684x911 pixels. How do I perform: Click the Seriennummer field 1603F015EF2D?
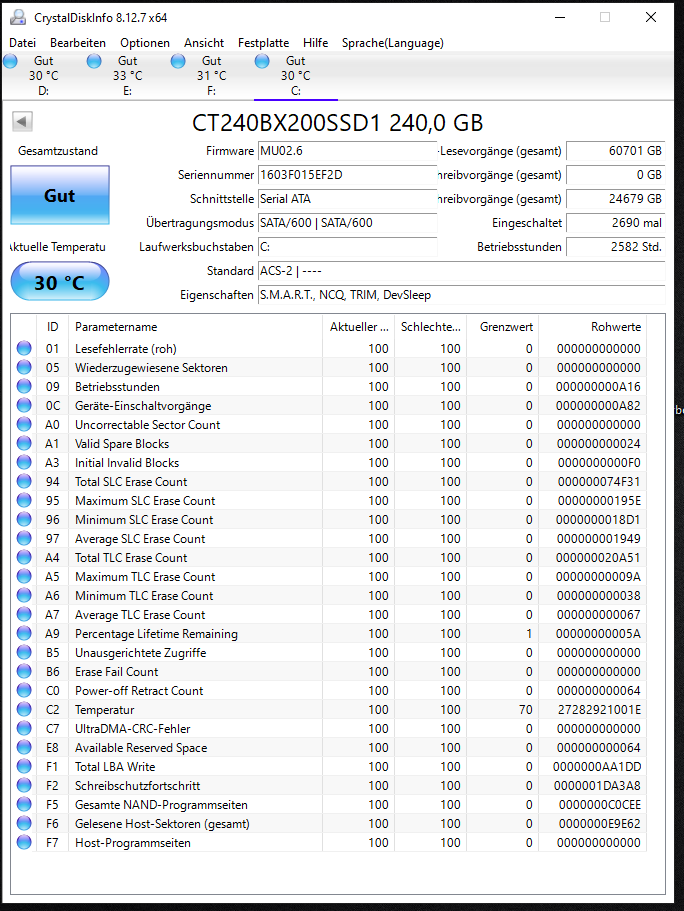(347, 175)
